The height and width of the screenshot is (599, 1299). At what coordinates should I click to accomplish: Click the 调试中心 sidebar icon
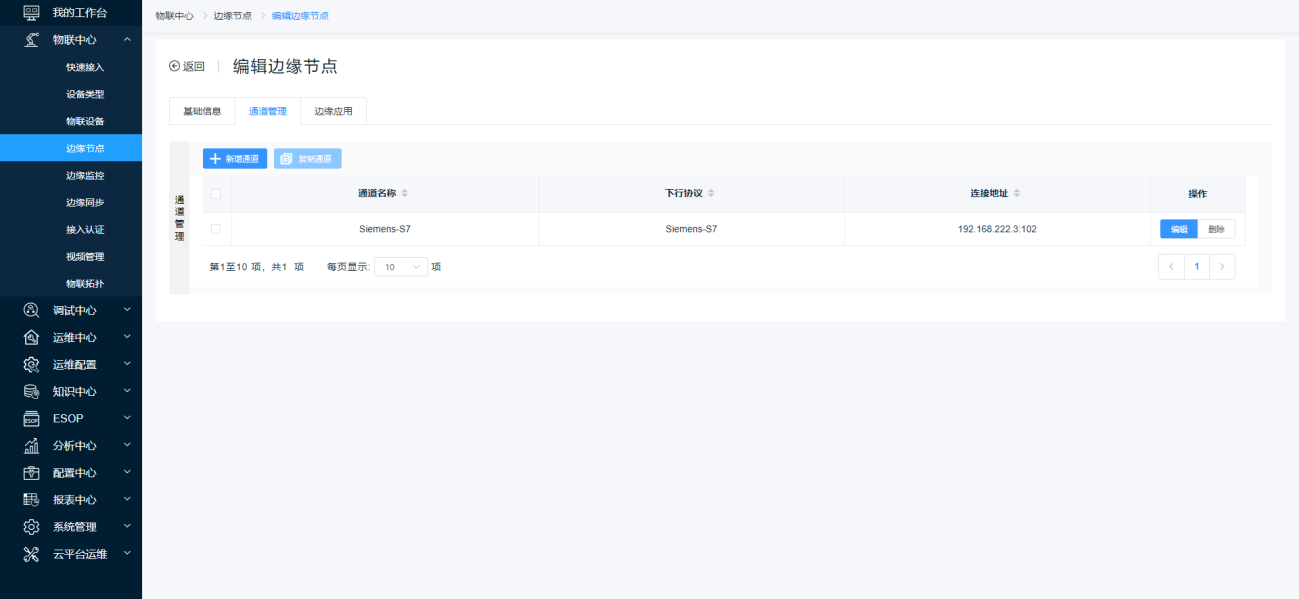[31, 310]
